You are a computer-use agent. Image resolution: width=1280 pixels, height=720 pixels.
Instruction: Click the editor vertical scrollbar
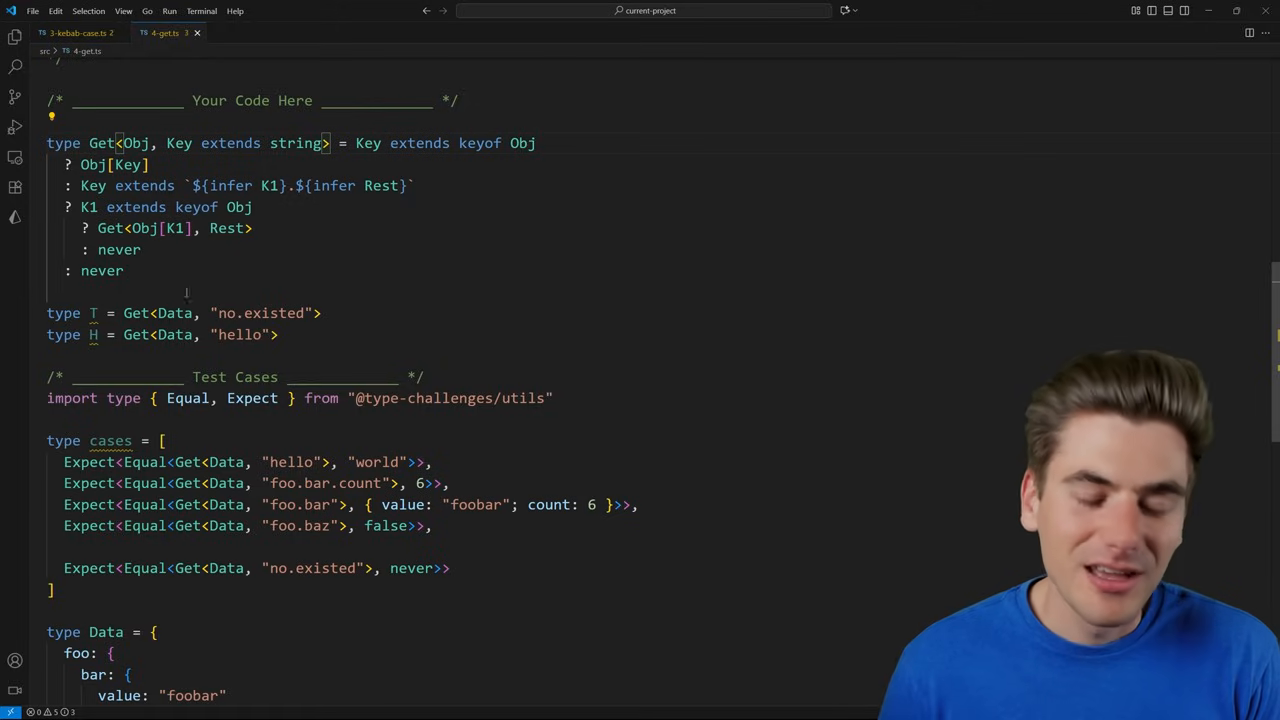pos(1275,350)
